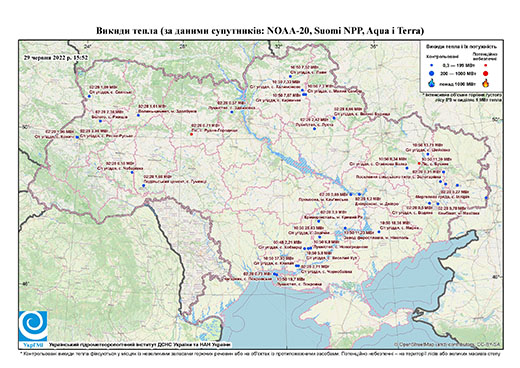Click the 18,7 МВт heat value label

pyautogui.click(x=292, y=279)
